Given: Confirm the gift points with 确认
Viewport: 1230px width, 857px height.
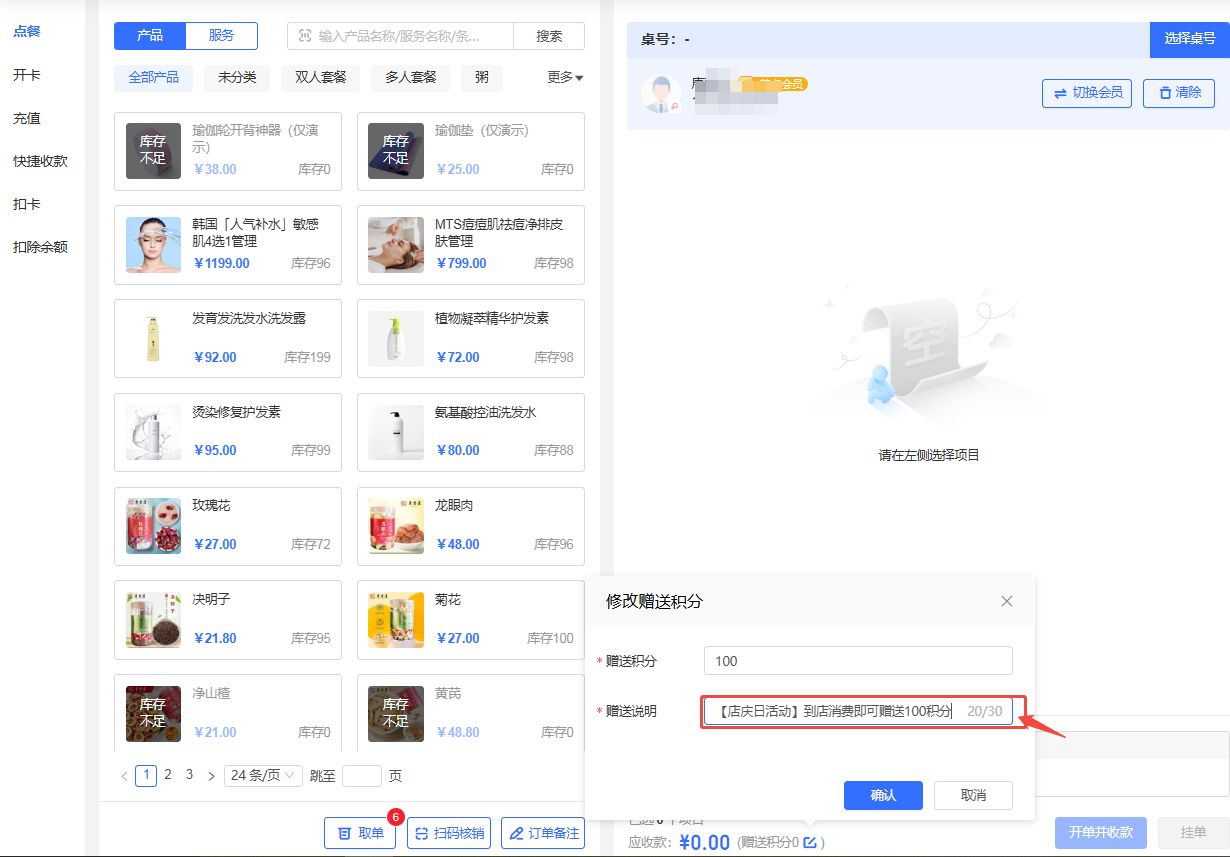Looking at the screenshot, I should (883, 795).
